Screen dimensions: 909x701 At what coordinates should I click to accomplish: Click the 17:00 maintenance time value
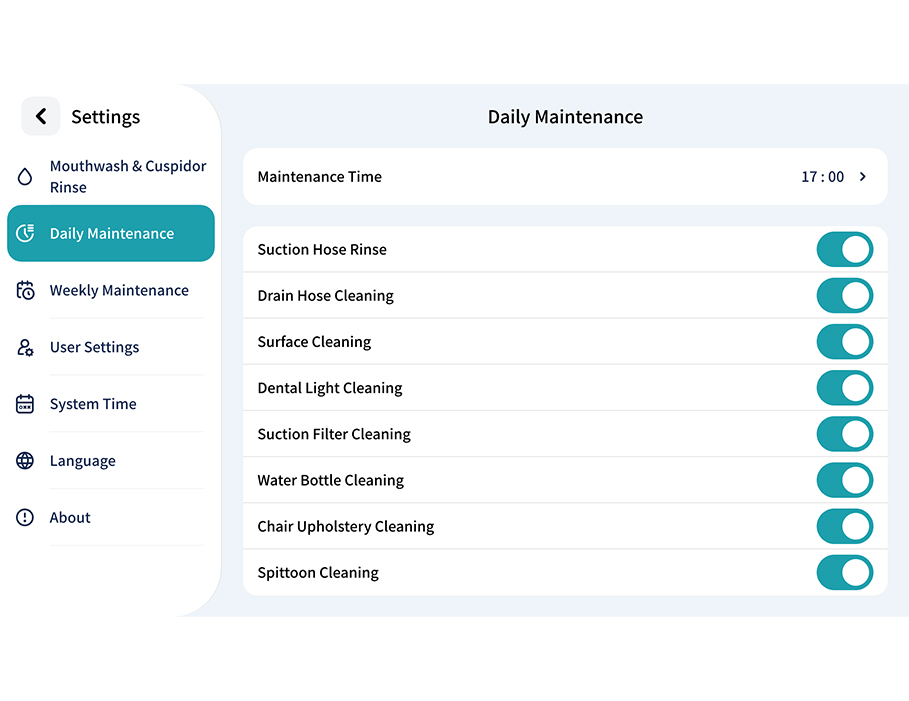(822, 177)
